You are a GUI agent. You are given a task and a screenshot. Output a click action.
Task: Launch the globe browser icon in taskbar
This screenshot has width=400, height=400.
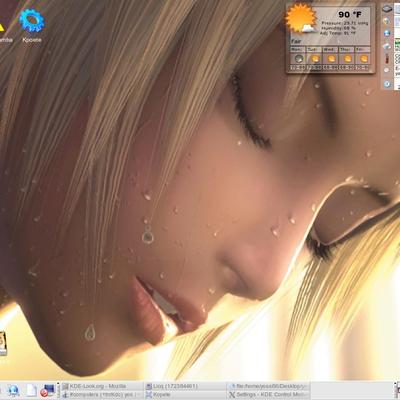pyautogui.click(x=14, y=390)
